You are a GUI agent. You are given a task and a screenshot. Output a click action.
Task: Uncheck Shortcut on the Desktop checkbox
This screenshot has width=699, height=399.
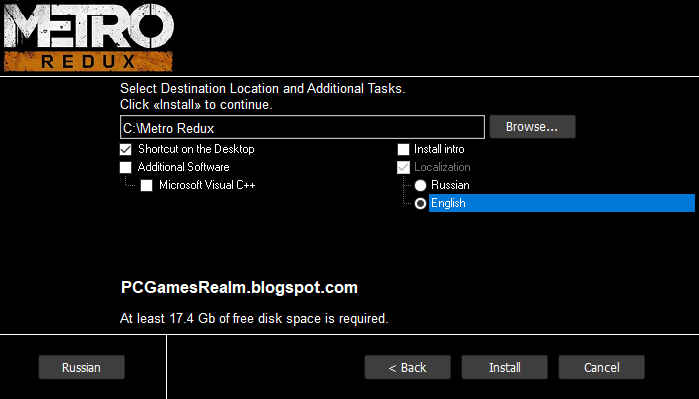point(126,149)
